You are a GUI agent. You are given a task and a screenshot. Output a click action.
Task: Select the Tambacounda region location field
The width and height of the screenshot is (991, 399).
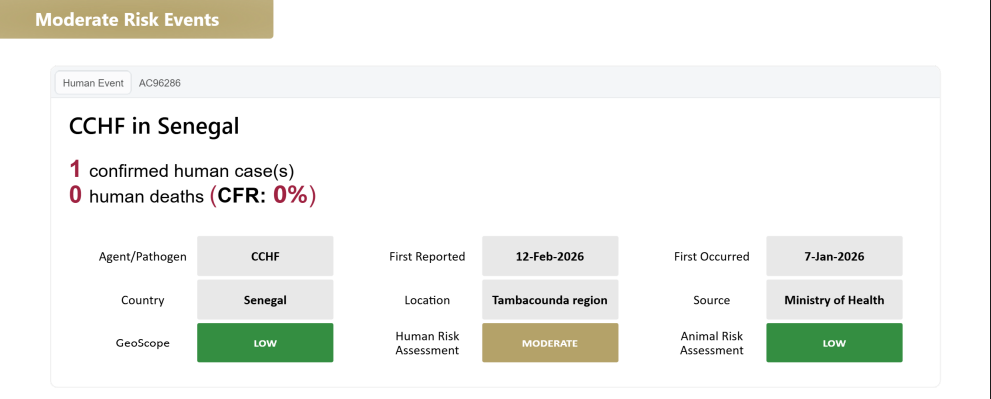click(x=550, y=300)
